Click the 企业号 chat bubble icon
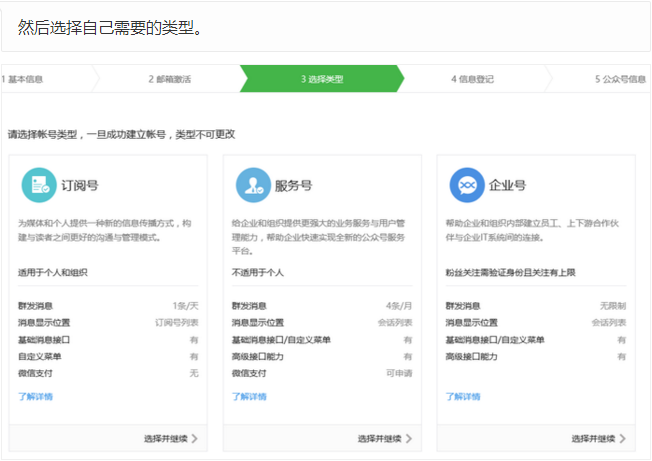This screenshot has height=461, width=652. tap(467, 185)
